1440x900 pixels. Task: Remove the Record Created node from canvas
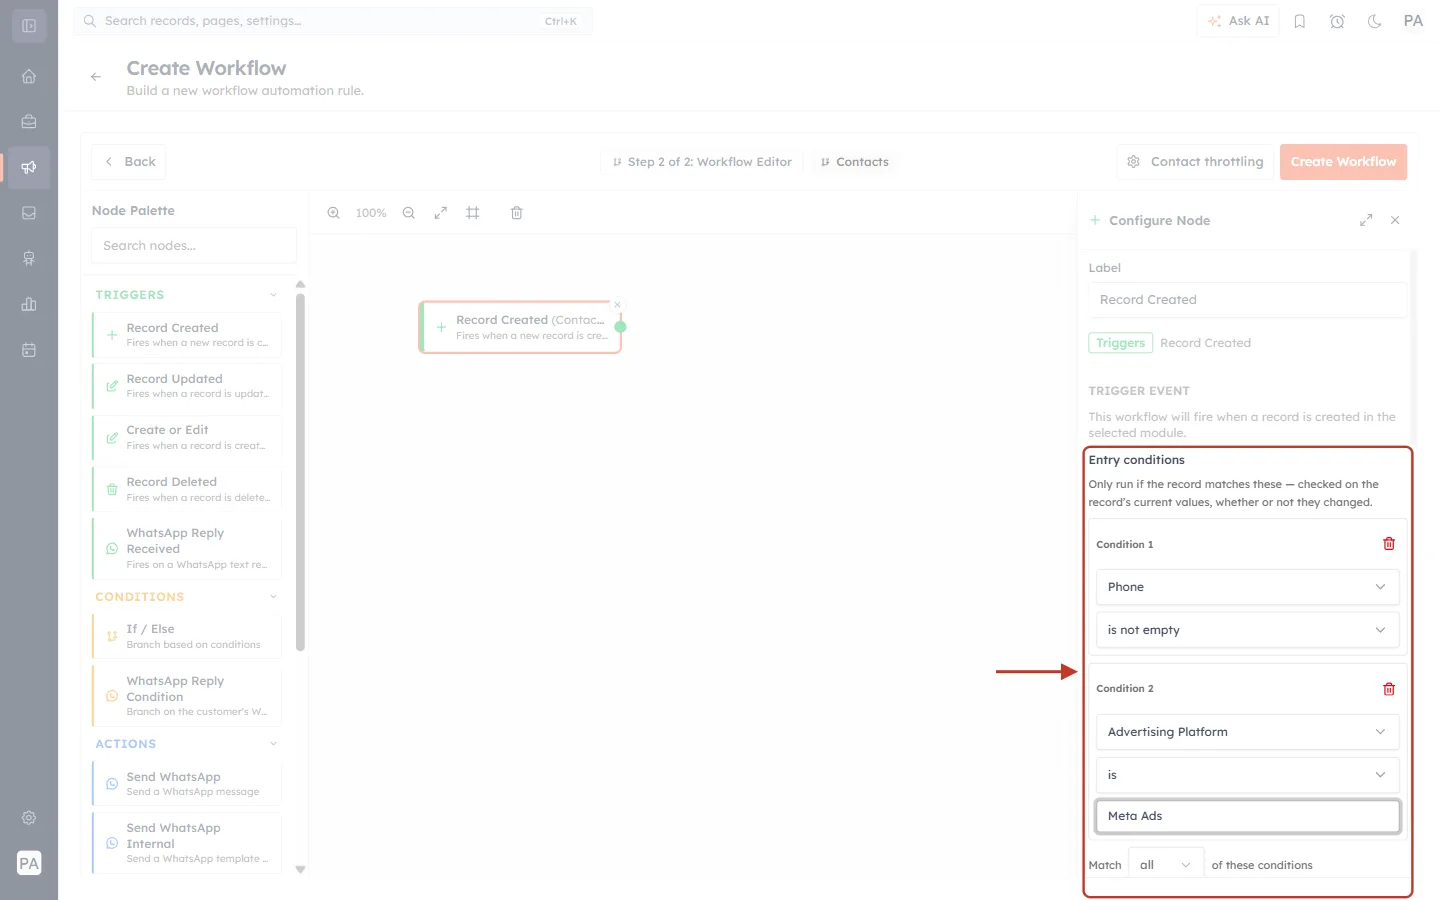(617, 305)
